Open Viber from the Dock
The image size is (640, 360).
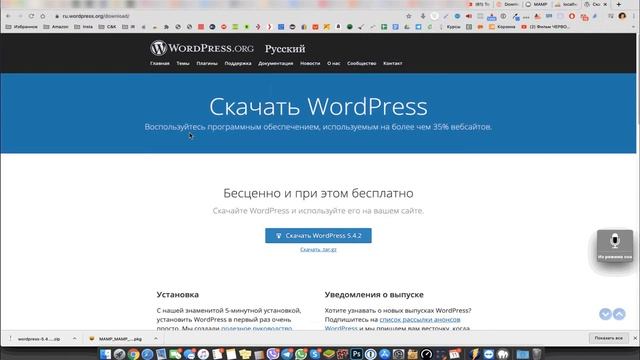pyautogui.click(x=273, y=354)
